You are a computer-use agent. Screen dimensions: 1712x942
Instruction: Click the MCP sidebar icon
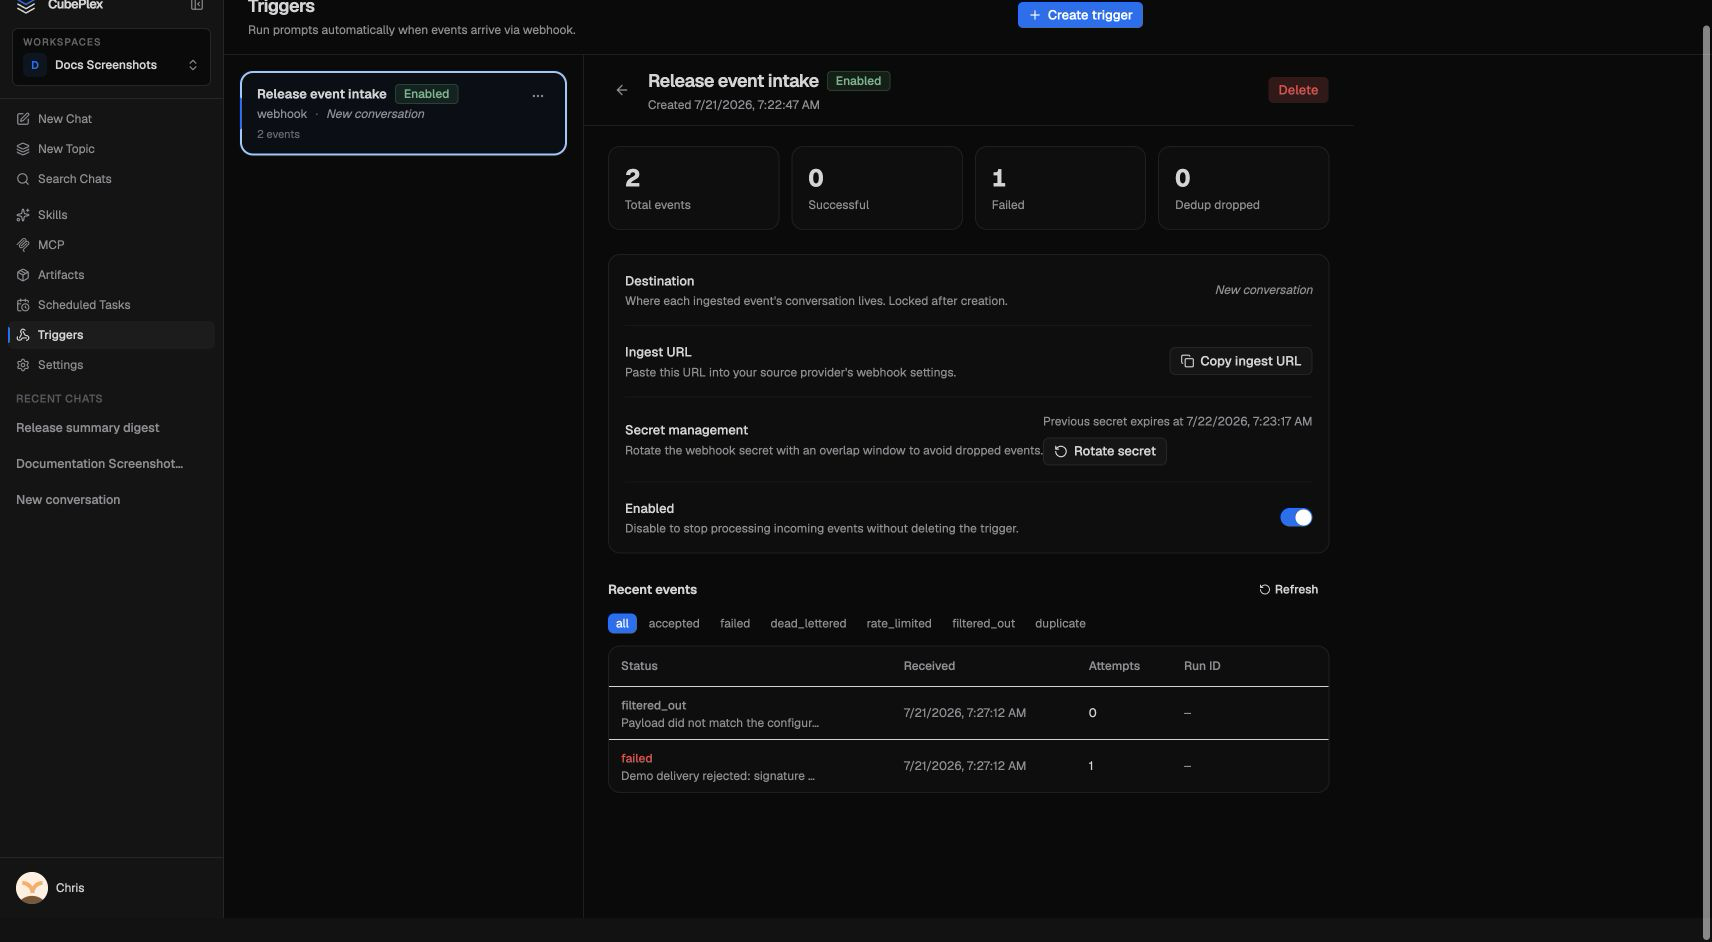pyautogui.click(x=23, y=245)
